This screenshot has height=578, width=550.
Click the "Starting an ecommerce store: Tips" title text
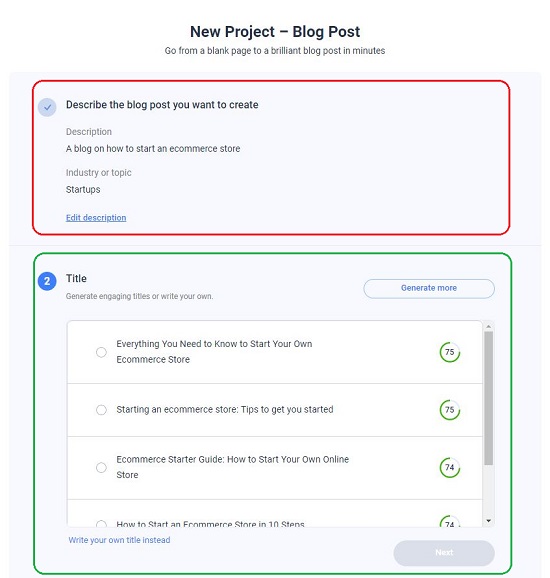point(225,410)
